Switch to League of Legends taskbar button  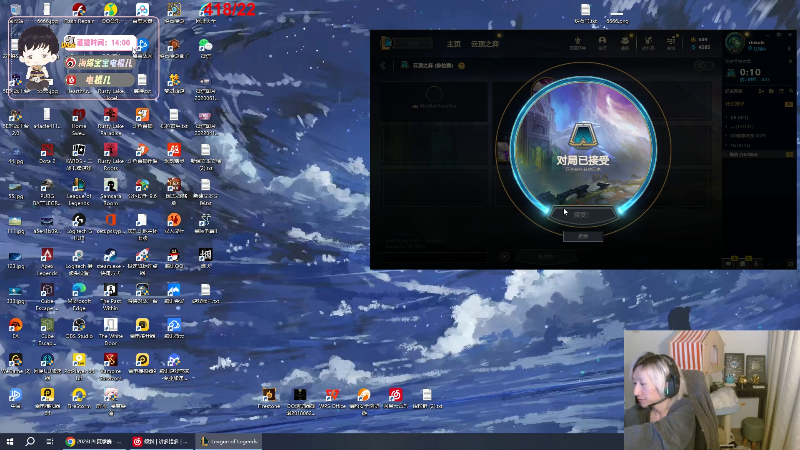click(x=229, y=441)
